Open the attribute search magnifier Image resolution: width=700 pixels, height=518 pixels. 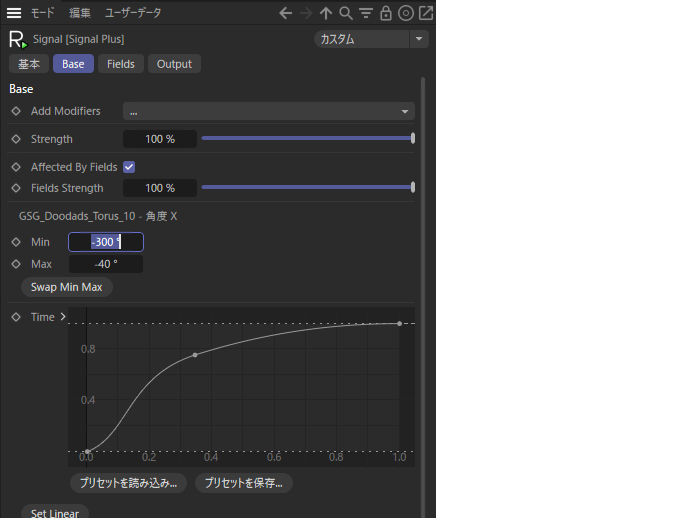click(346, 13)
